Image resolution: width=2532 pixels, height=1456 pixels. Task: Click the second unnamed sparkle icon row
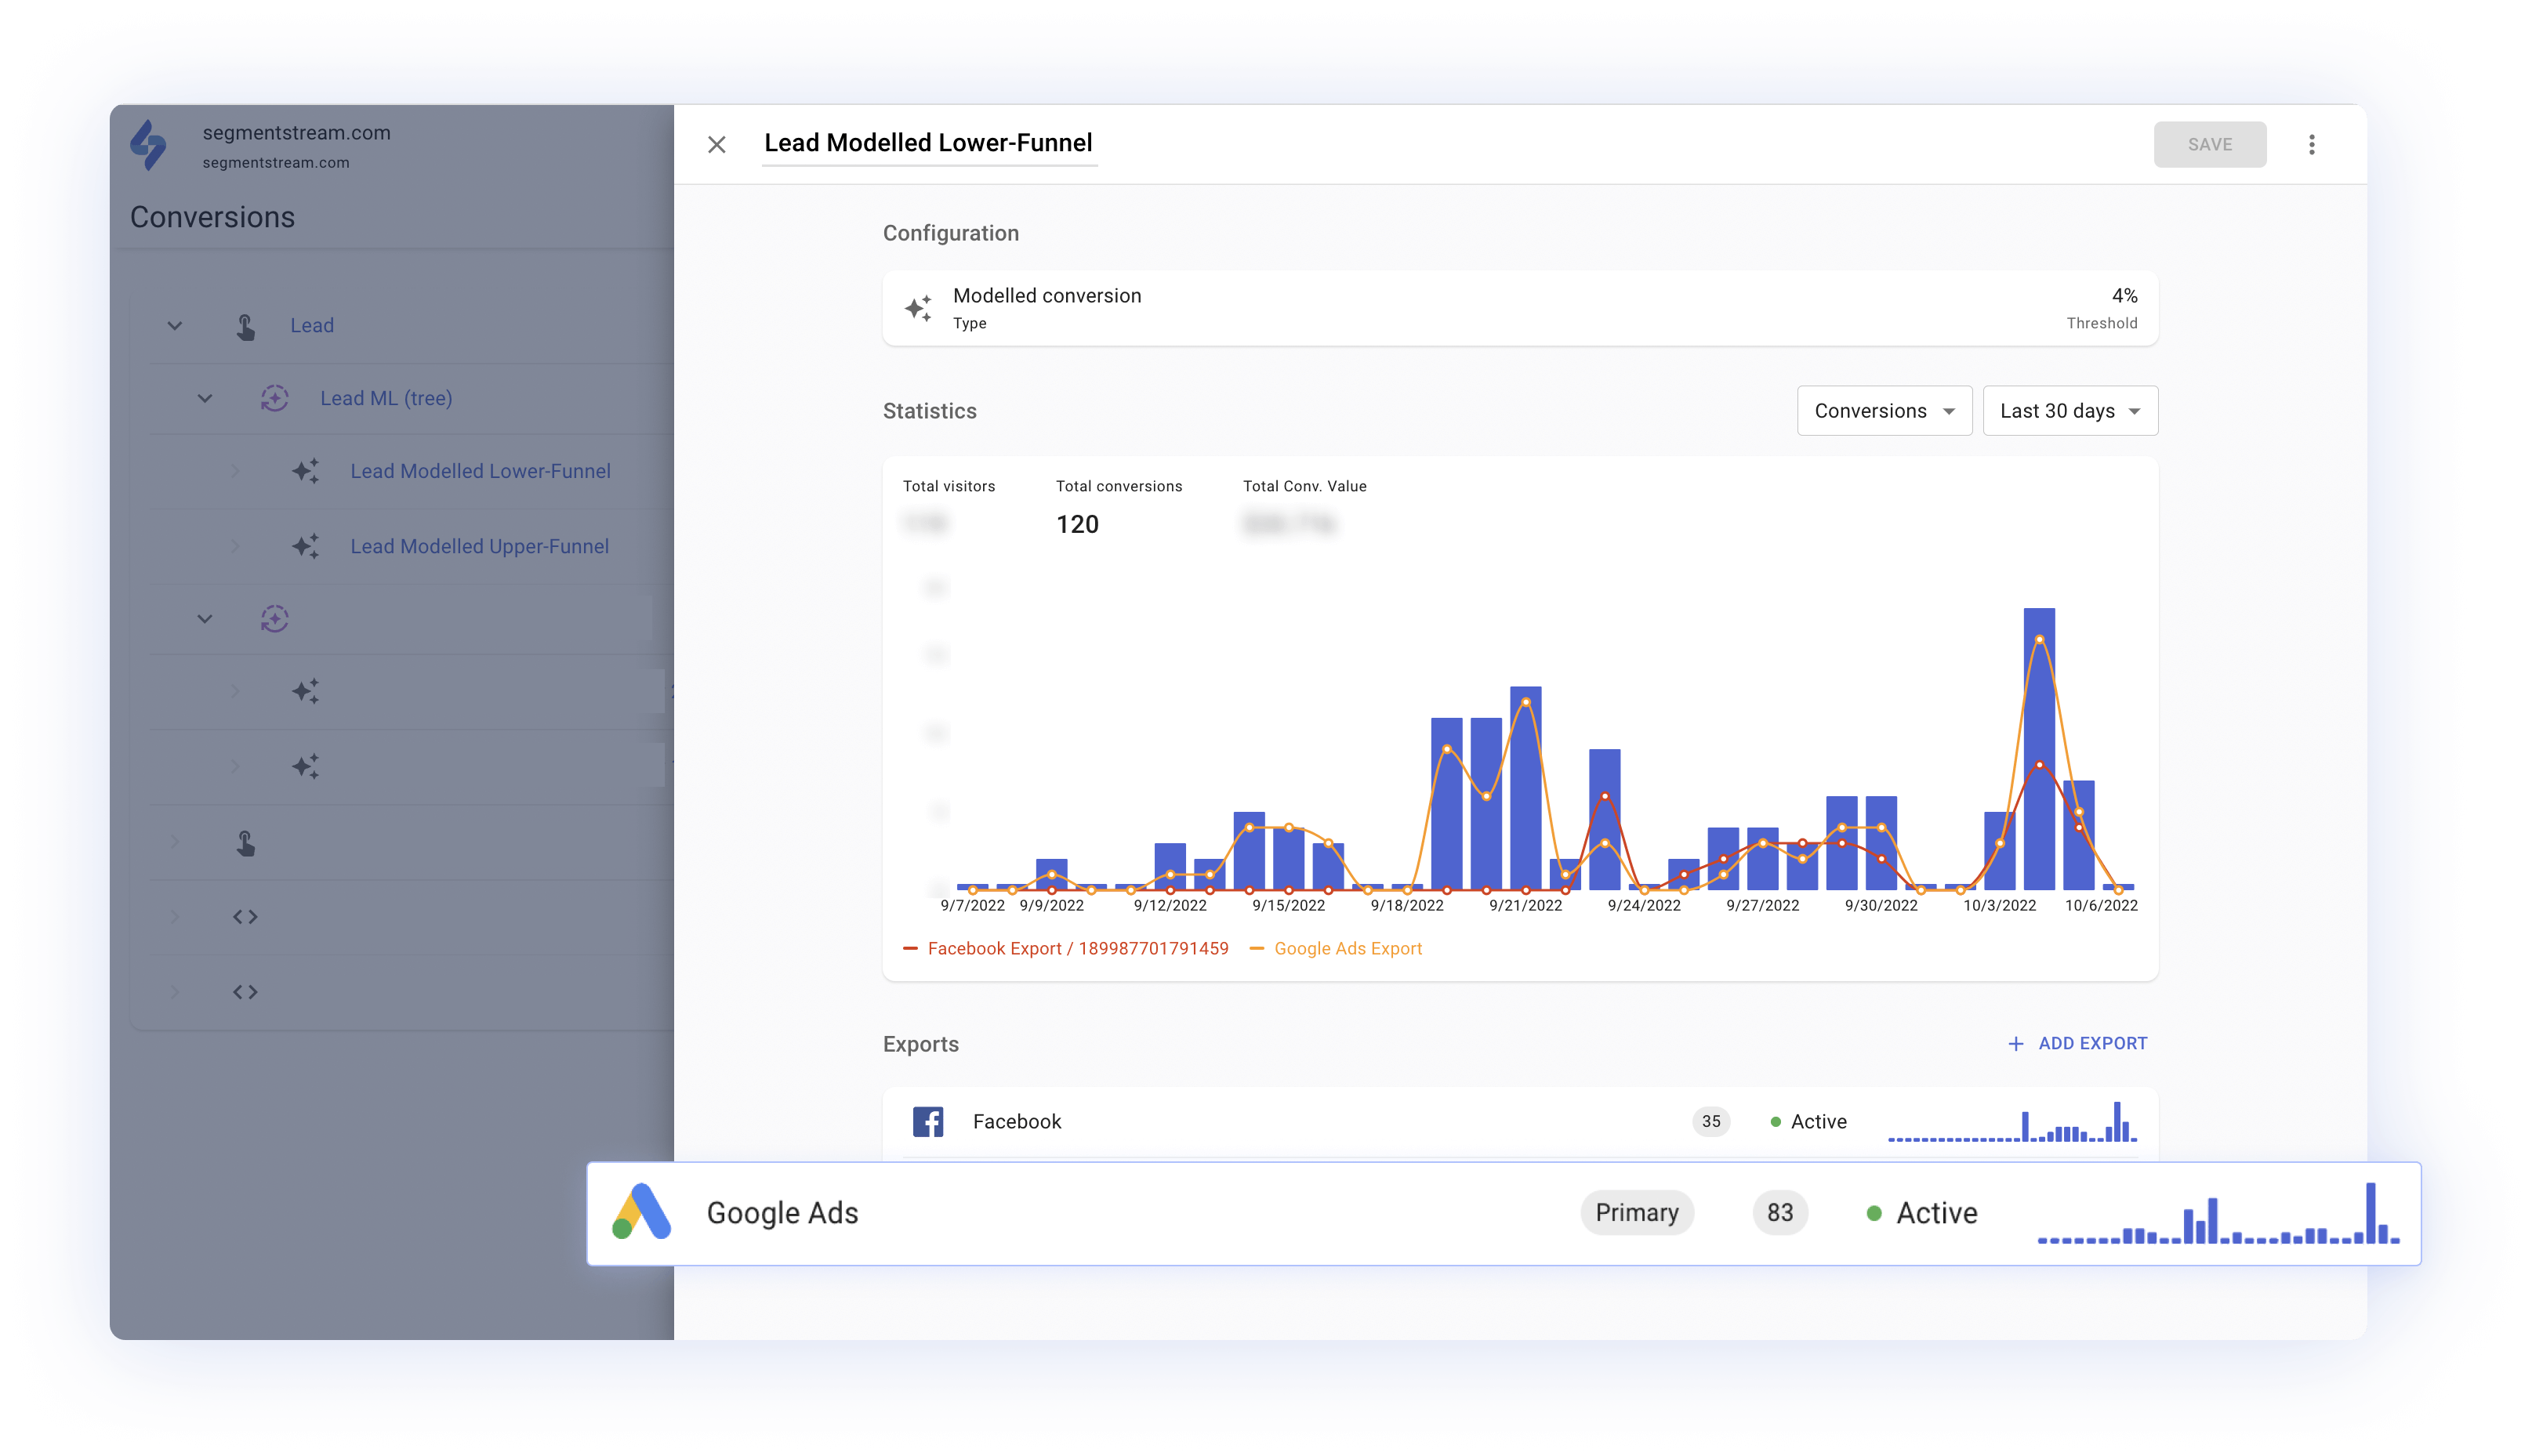coord(306,766)
